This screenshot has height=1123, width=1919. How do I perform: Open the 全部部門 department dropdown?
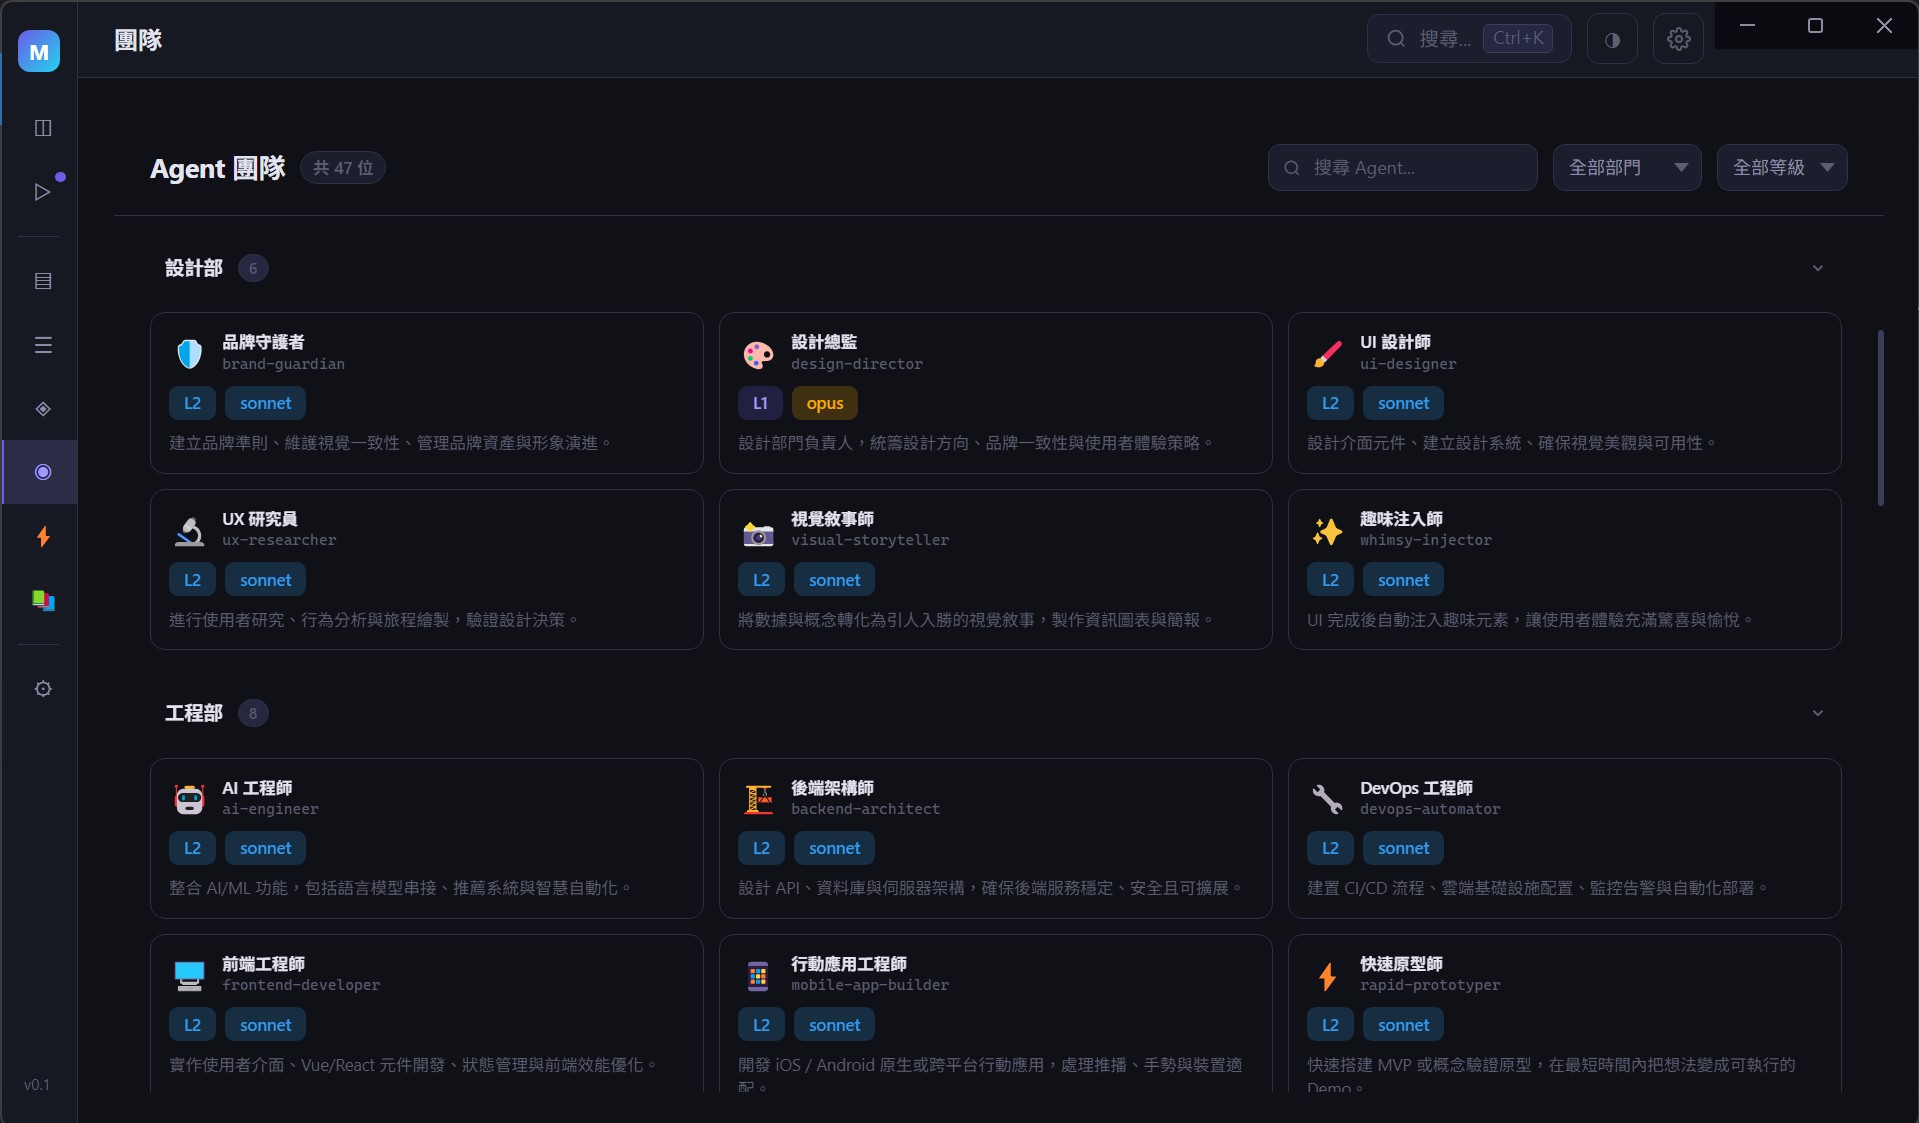(1627, 167)
